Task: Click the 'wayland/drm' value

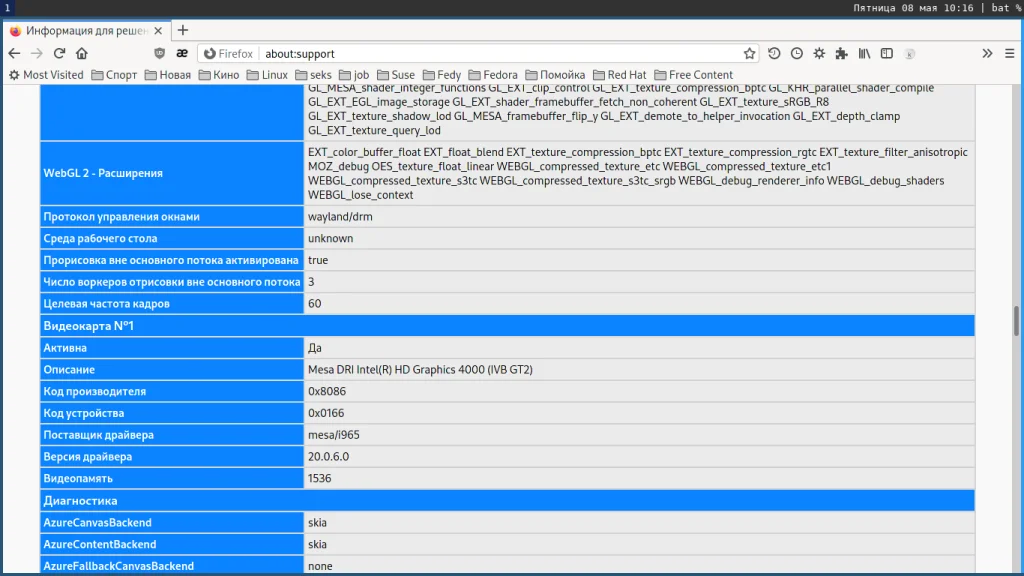Action: click(340, 217)
